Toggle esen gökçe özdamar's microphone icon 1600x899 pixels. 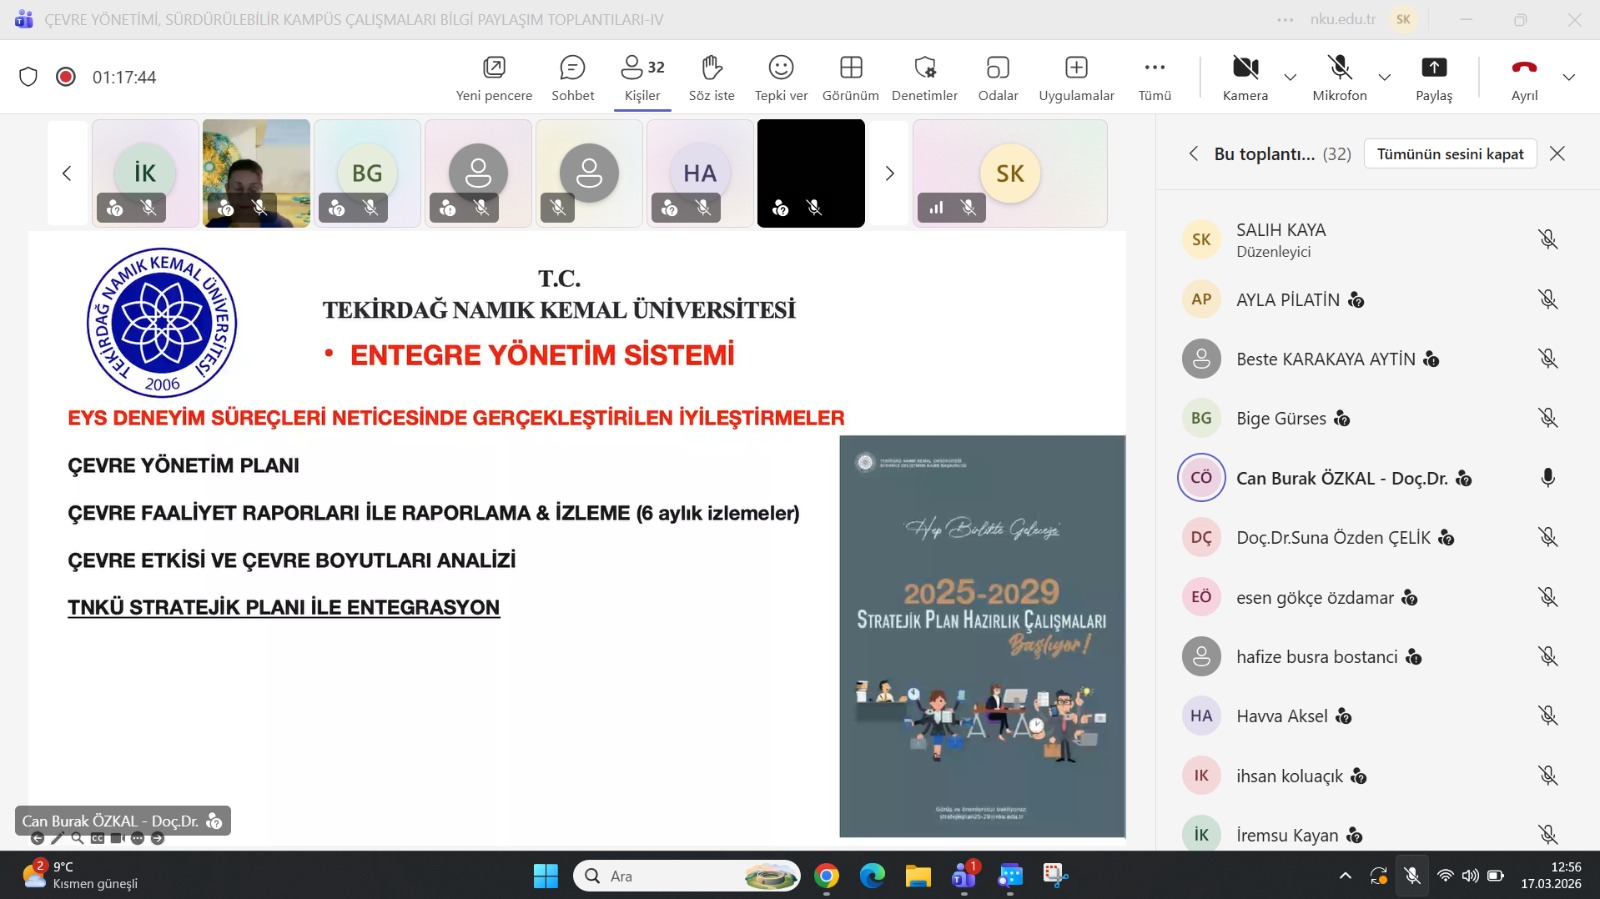pos(1548,597)
